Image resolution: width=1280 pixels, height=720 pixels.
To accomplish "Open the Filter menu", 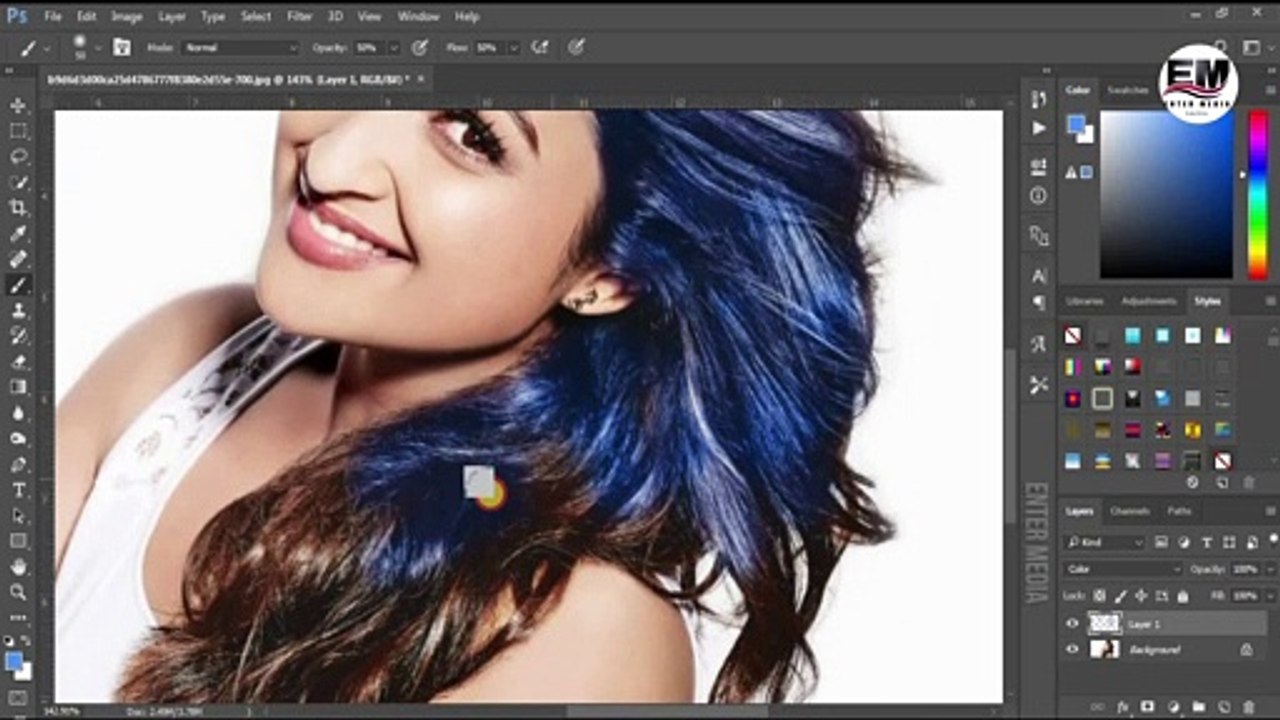I will (299, 16).
